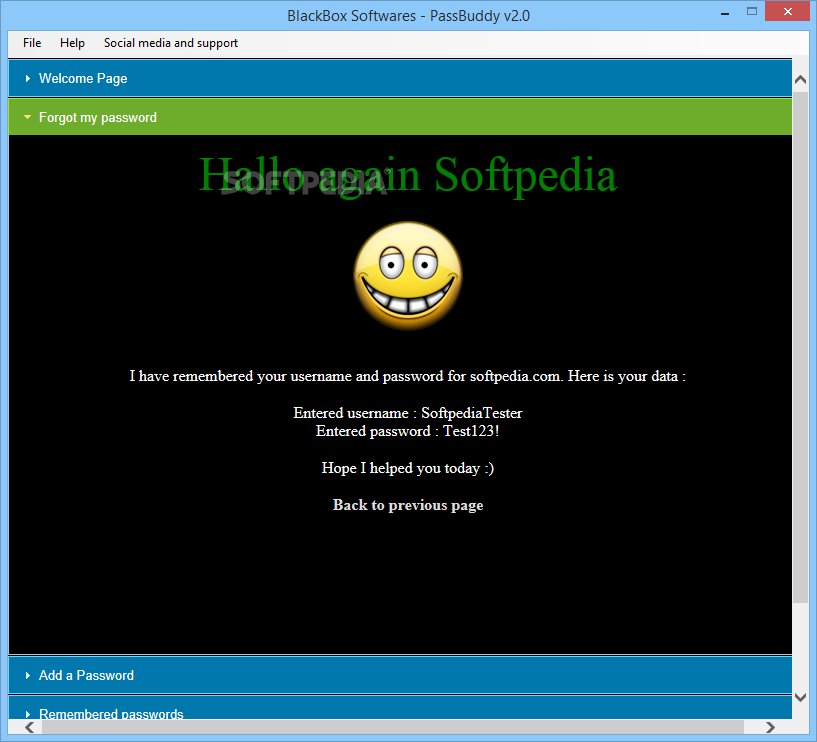
Task: Open Social media and support menu
Action: 170,43
